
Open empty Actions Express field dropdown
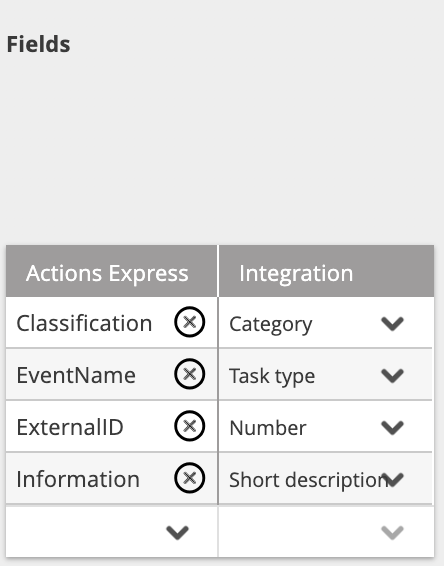[x=177, y=532]
